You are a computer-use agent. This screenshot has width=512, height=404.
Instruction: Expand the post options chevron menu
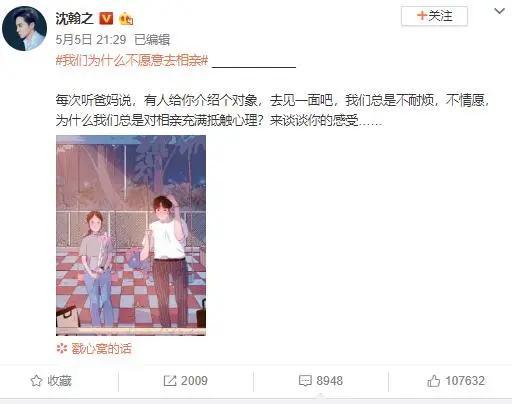pyautogui.click(x=499, y=11)
